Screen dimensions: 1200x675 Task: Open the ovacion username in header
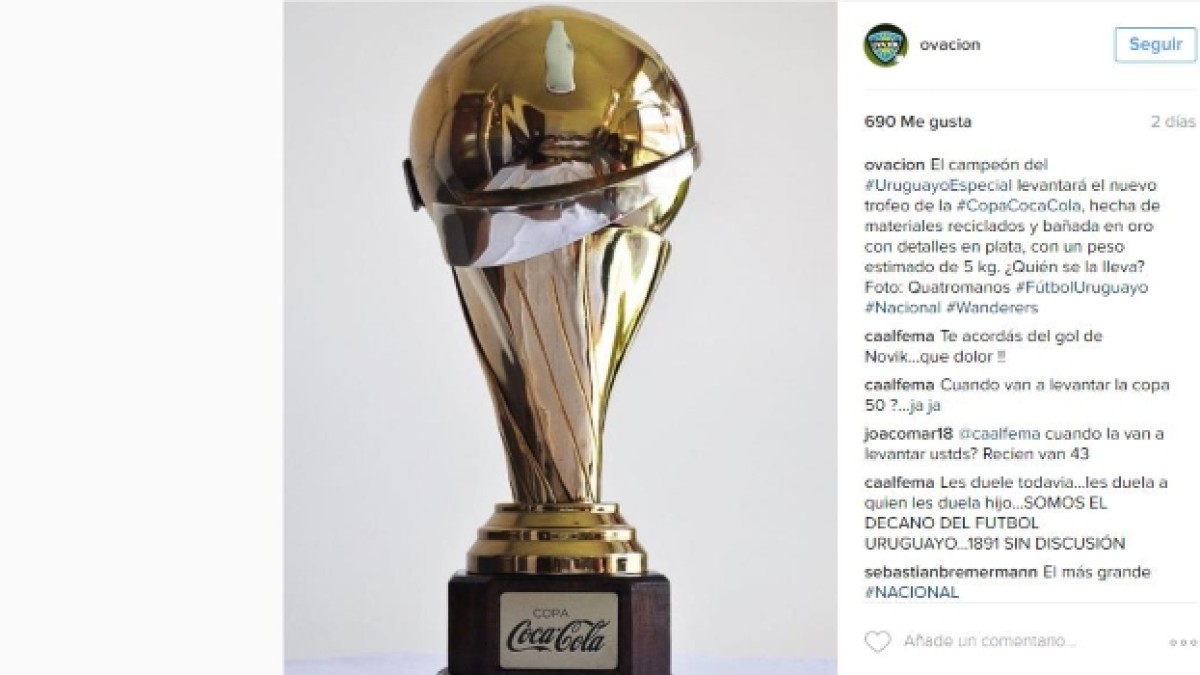click(x=950, y=44)
